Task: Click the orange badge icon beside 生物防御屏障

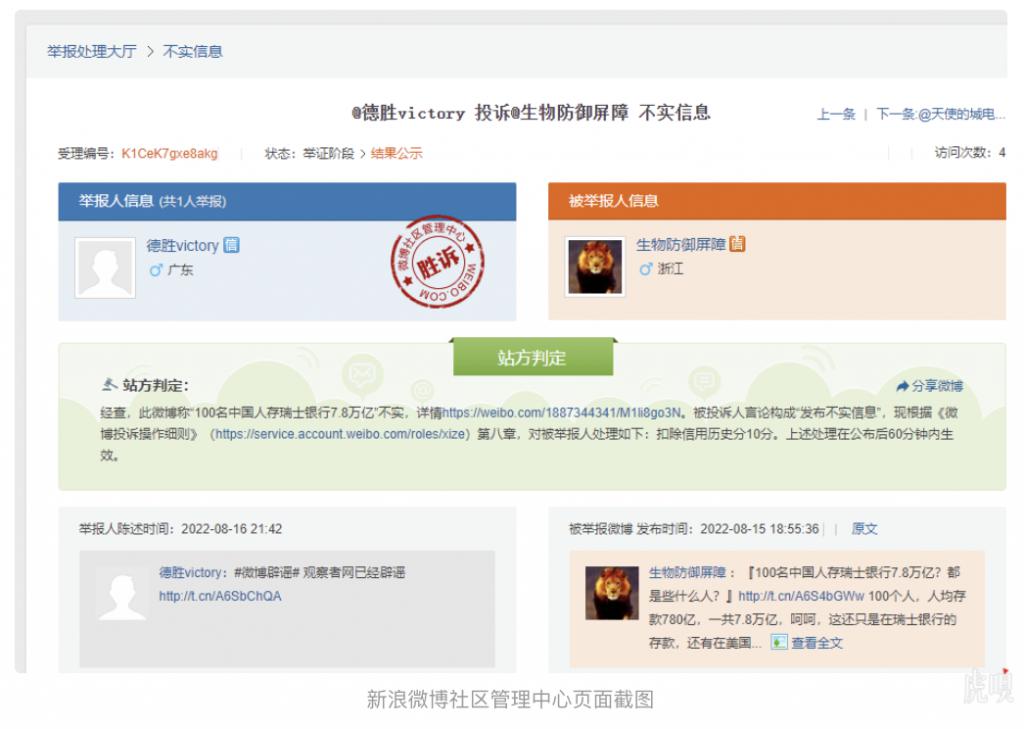Action: click(x=738, y=244)
